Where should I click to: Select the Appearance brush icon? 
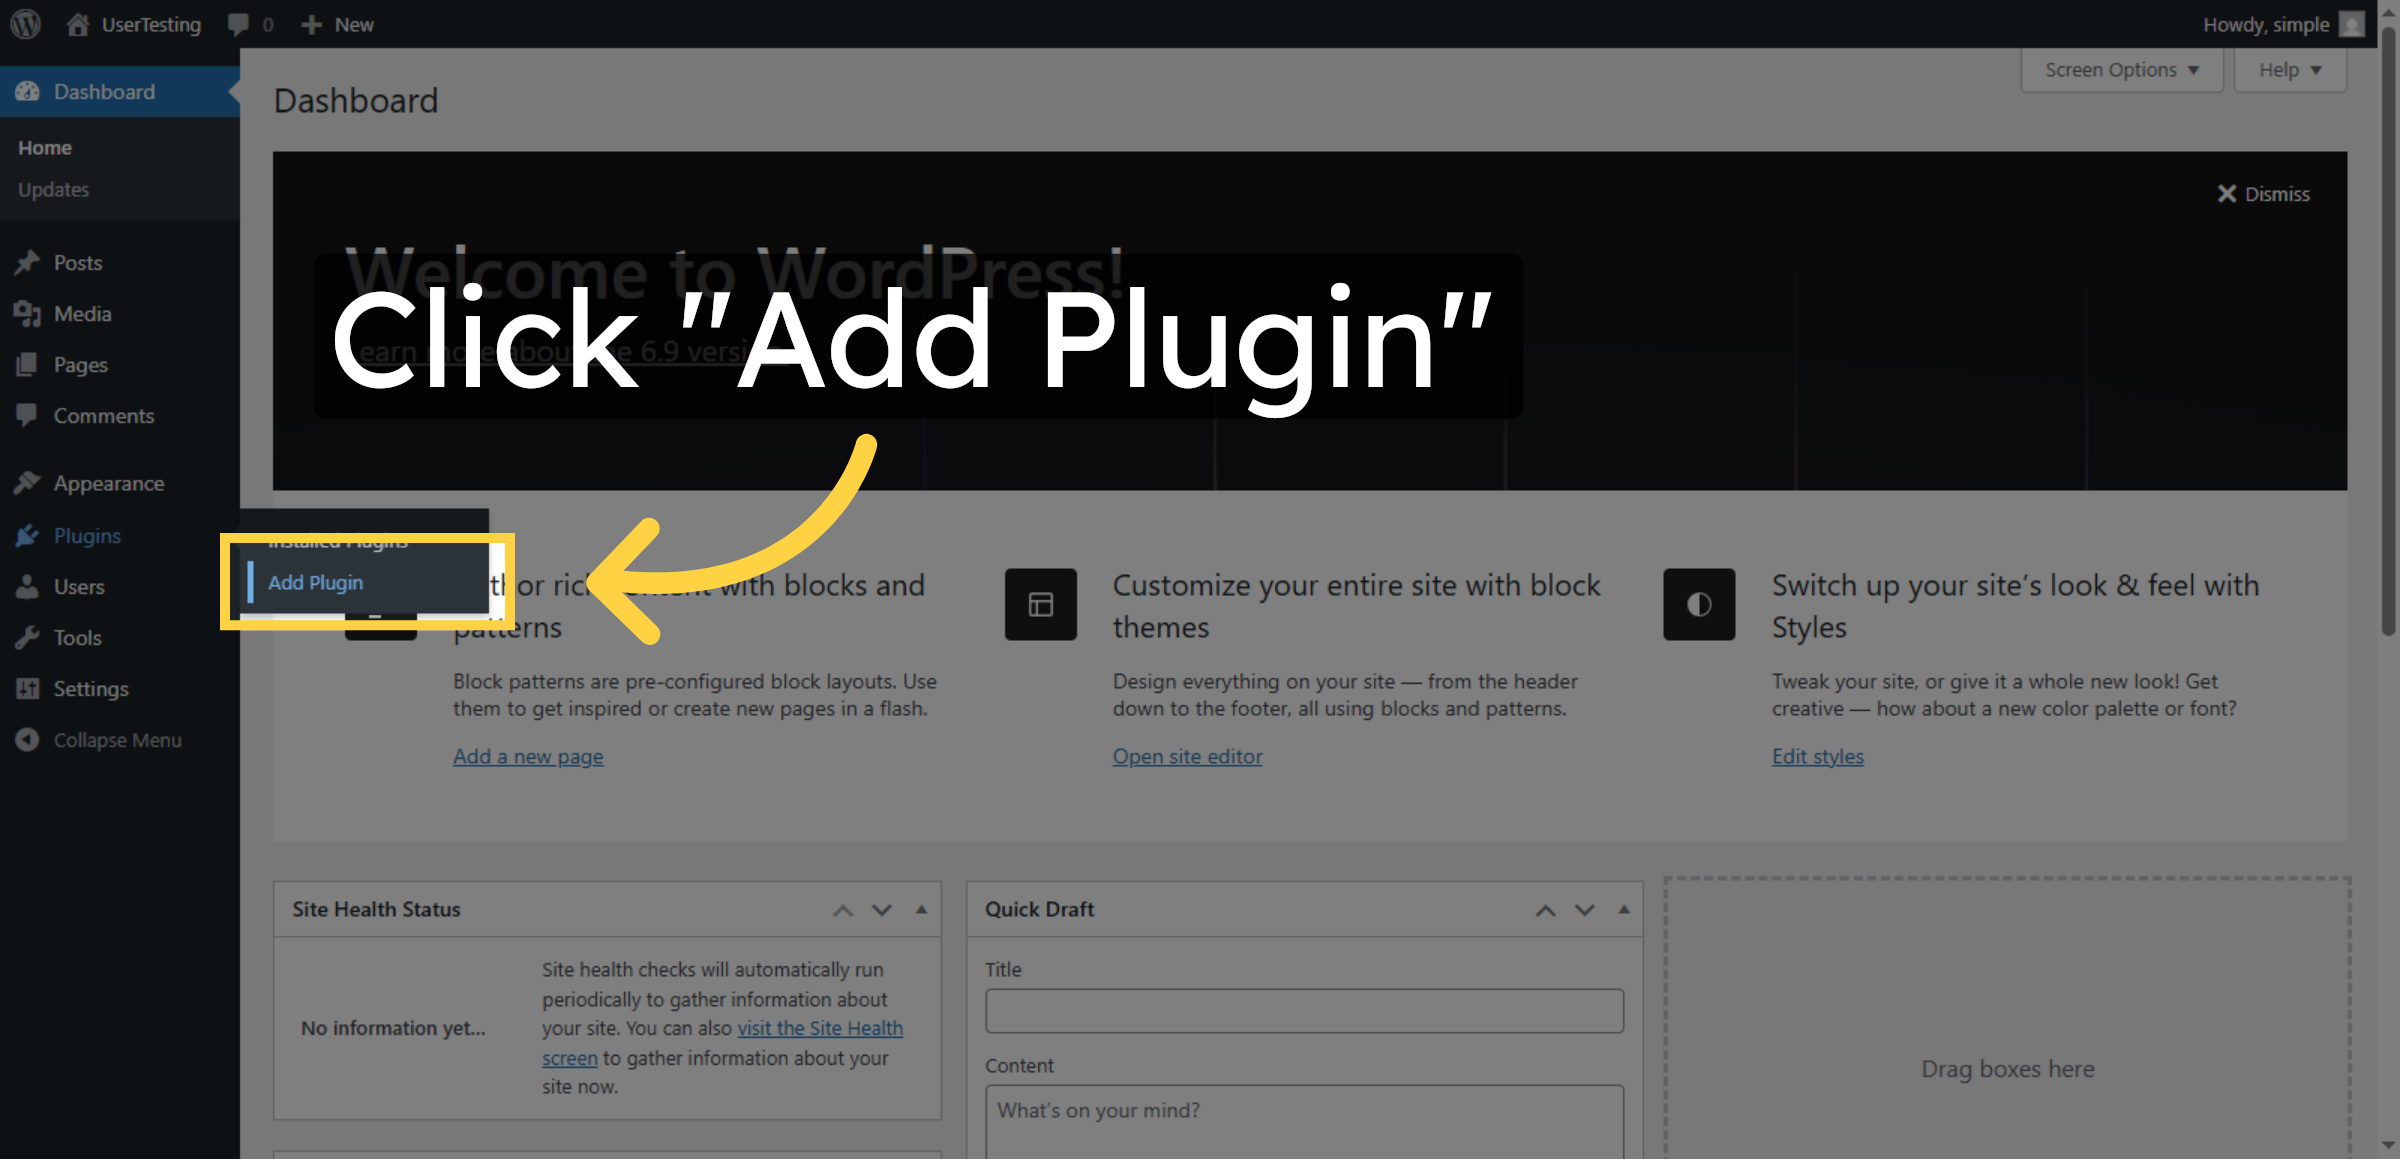pos(28,483)
